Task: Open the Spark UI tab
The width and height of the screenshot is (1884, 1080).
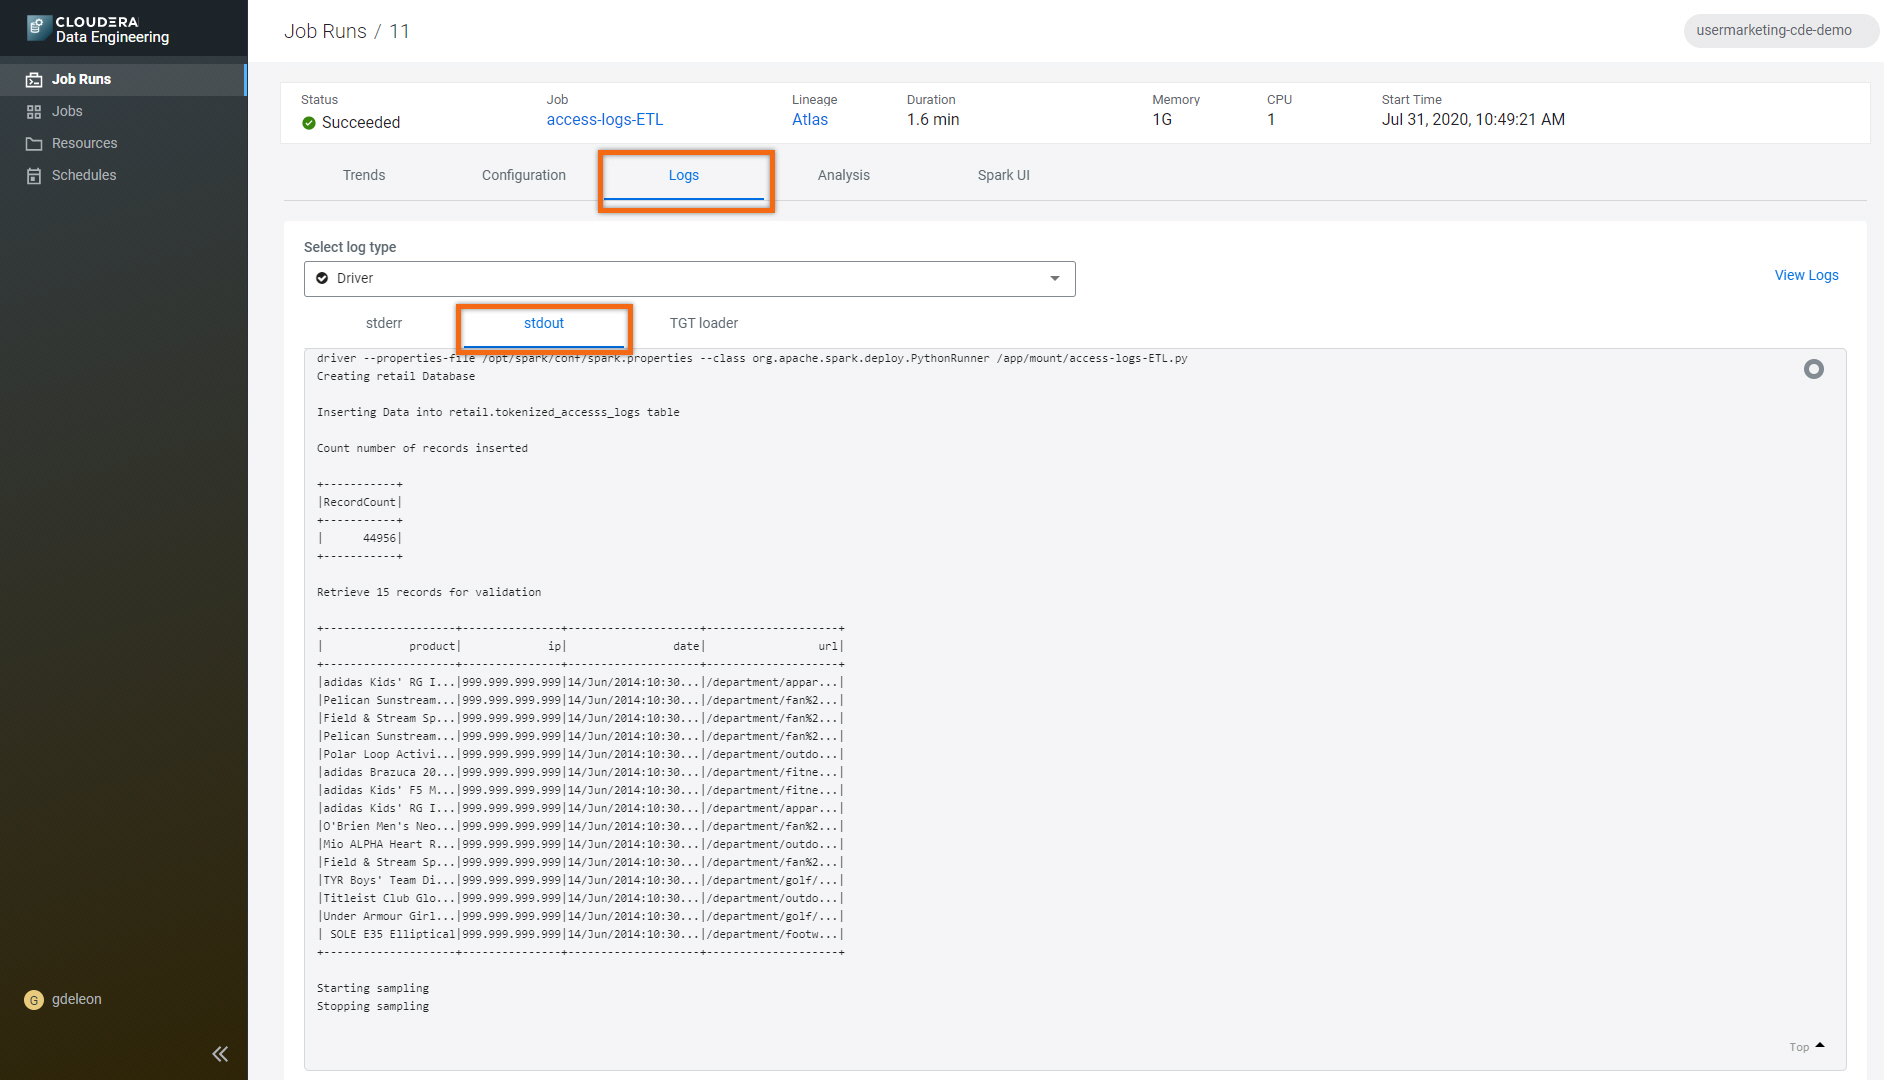Action: point(1003,175)
